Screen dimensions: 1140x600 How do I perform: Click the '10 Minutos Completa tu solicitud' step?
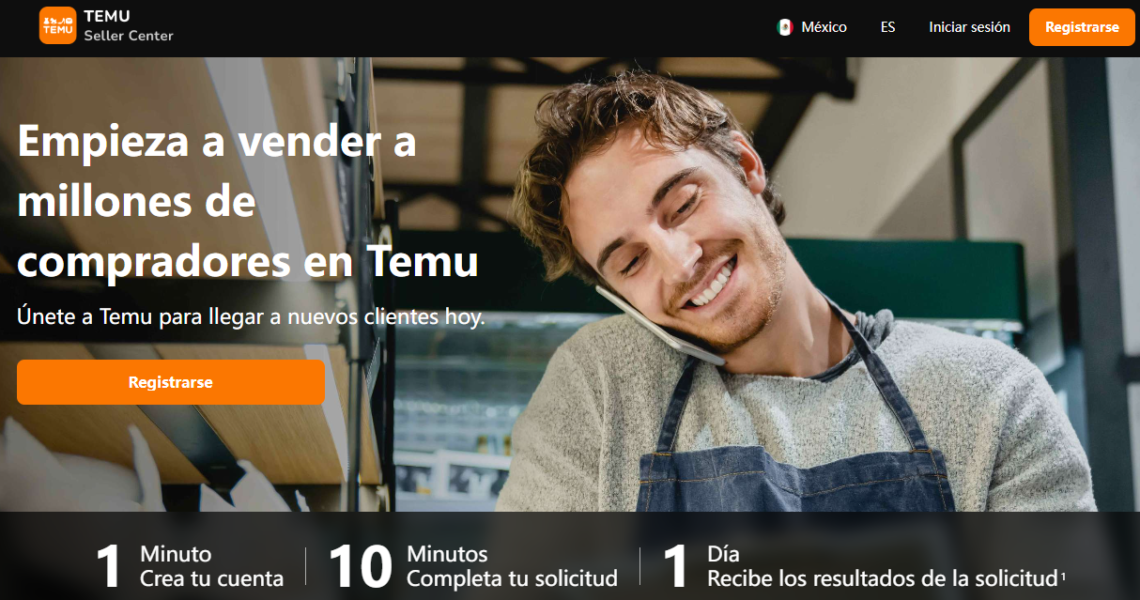click(473, 566)
